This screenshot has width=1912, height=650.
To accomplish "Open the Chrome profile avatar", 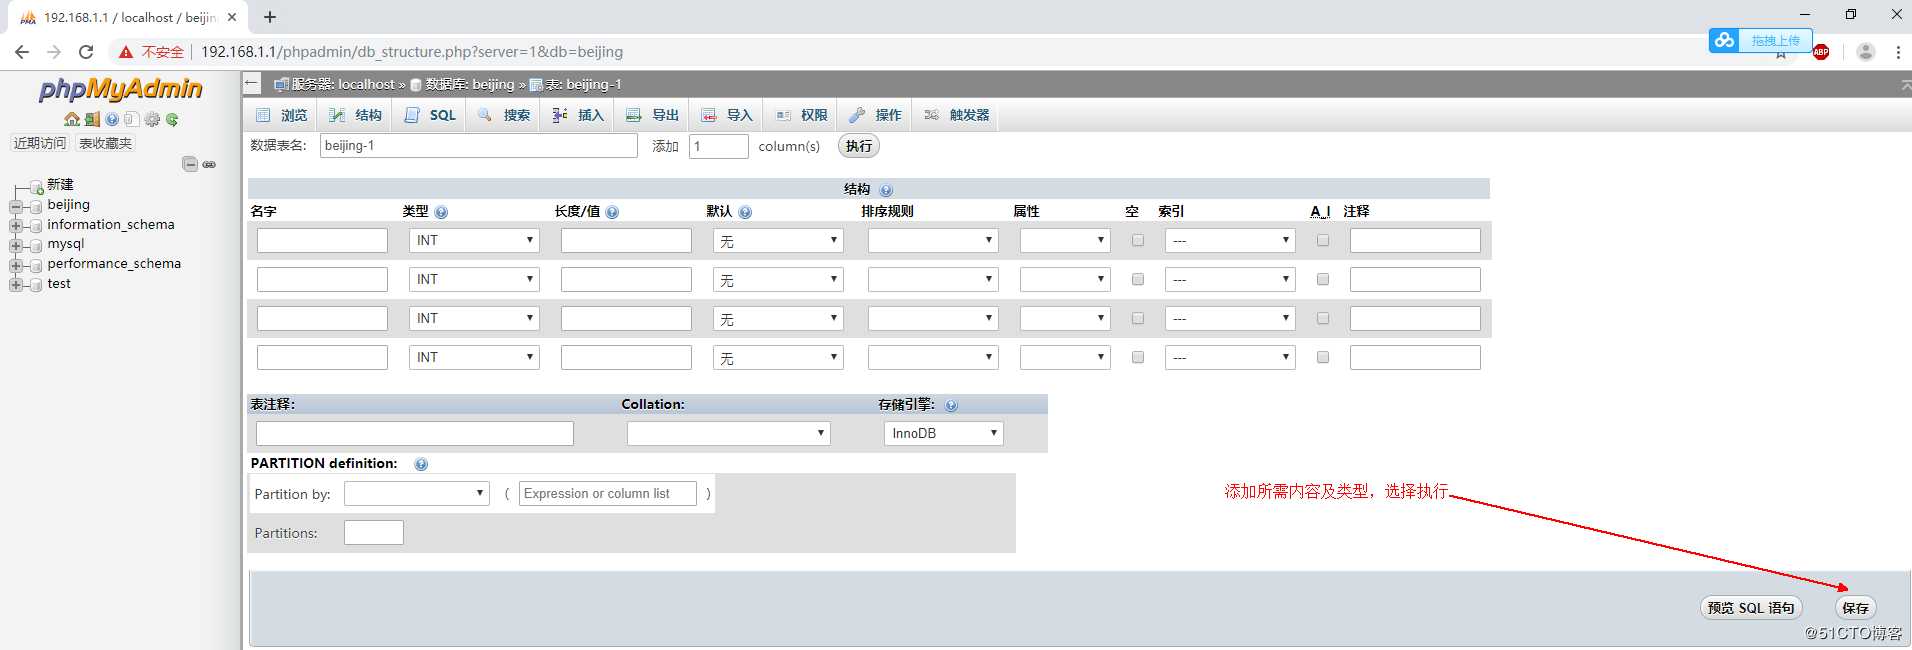I will tap(1865, 52).
